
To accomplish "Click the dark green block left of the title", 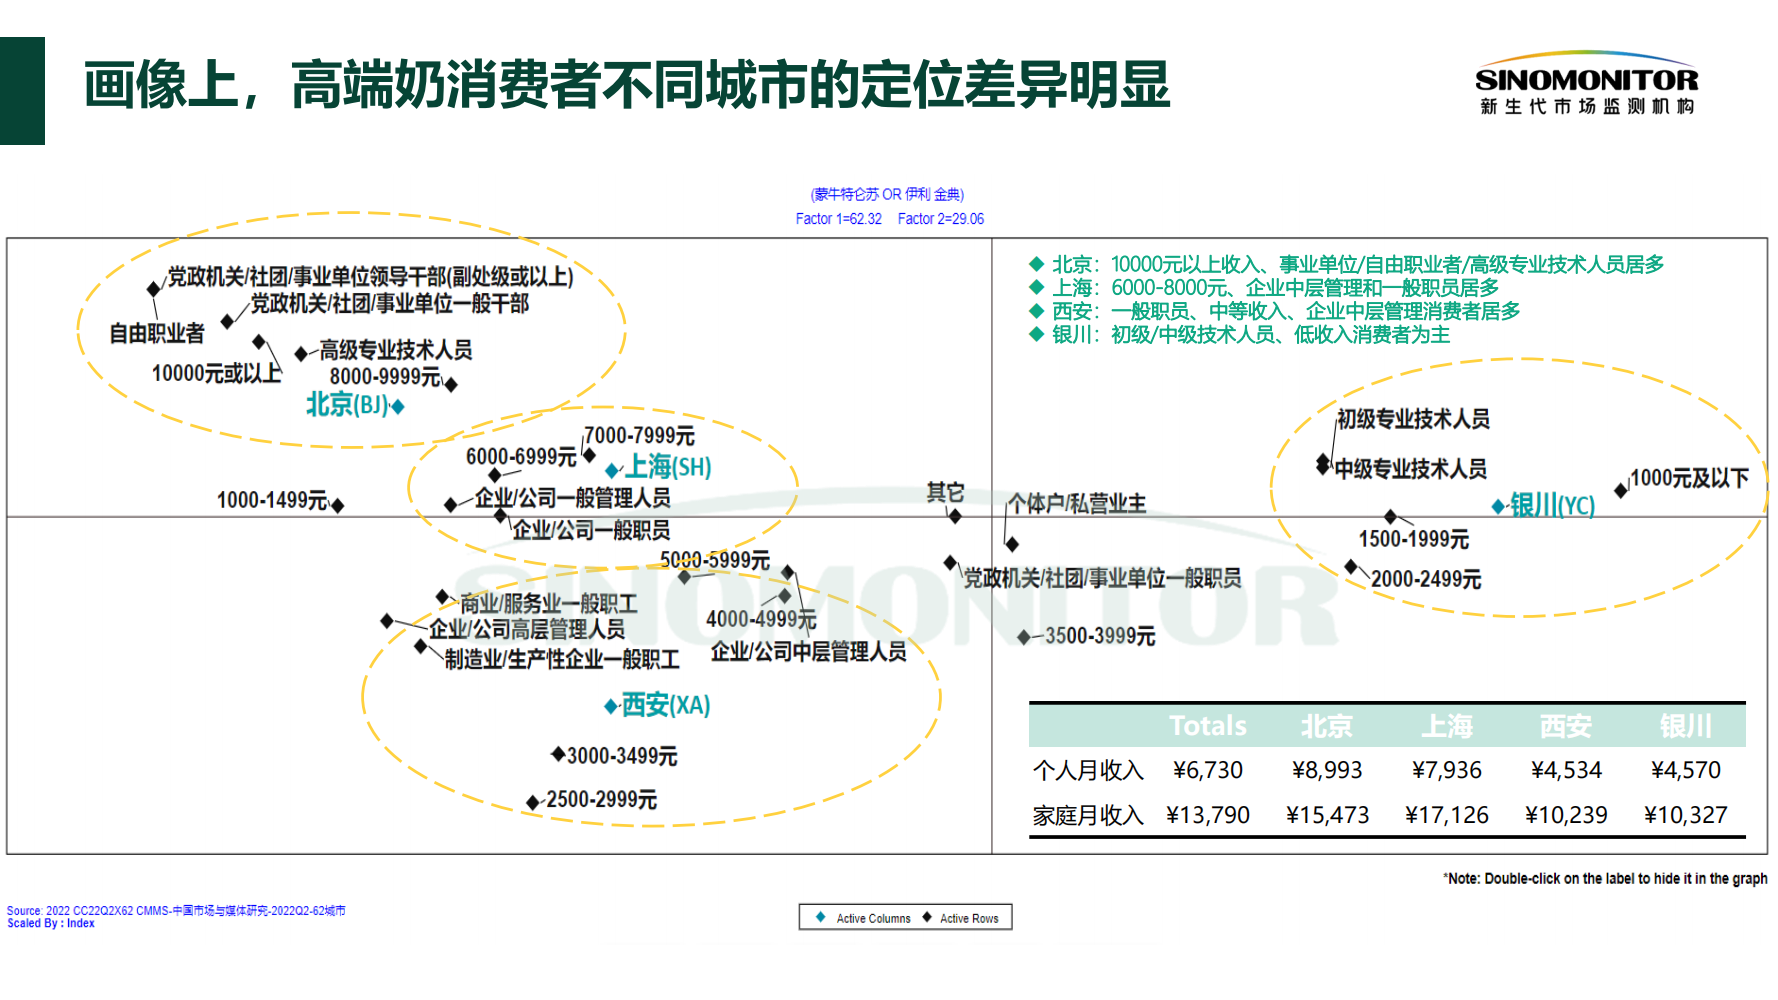I will pyautogui.click(x=22, y=91).
